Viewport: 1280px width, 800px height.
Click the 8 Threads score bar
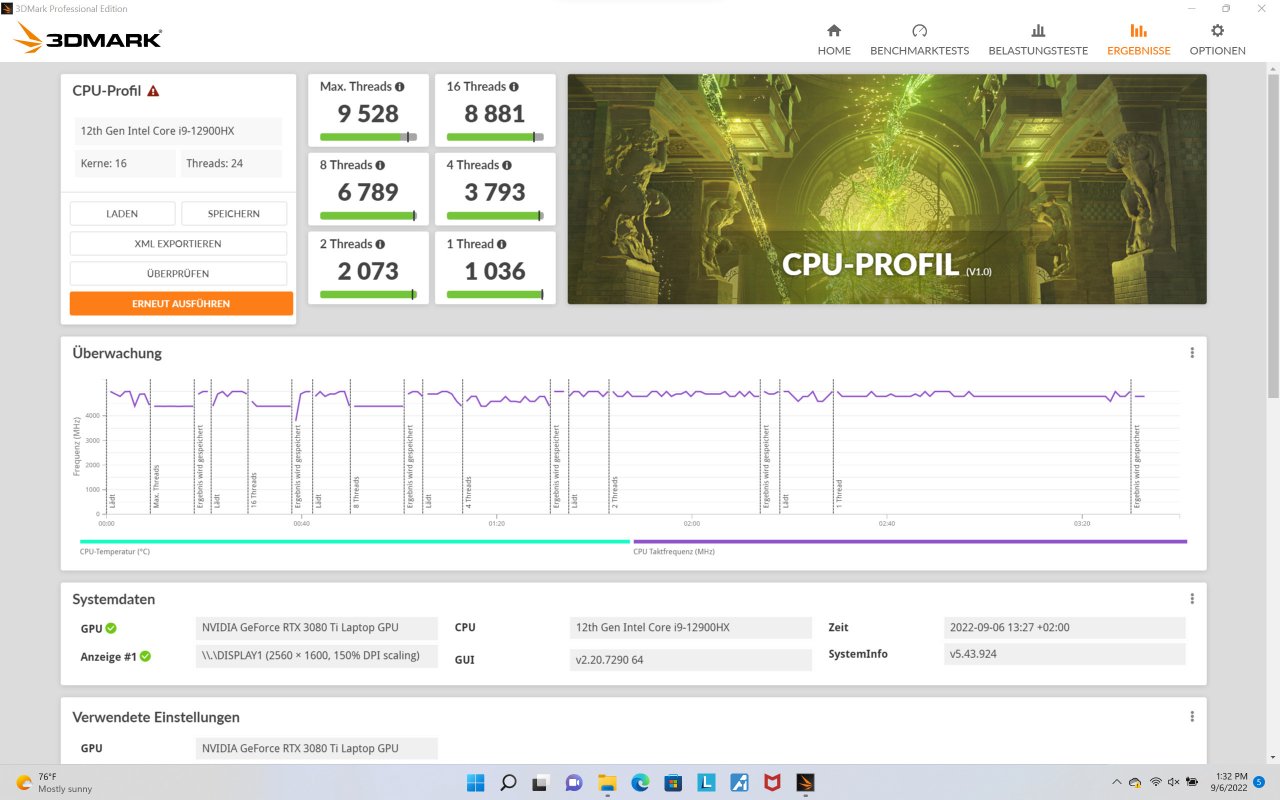point(368,215)
